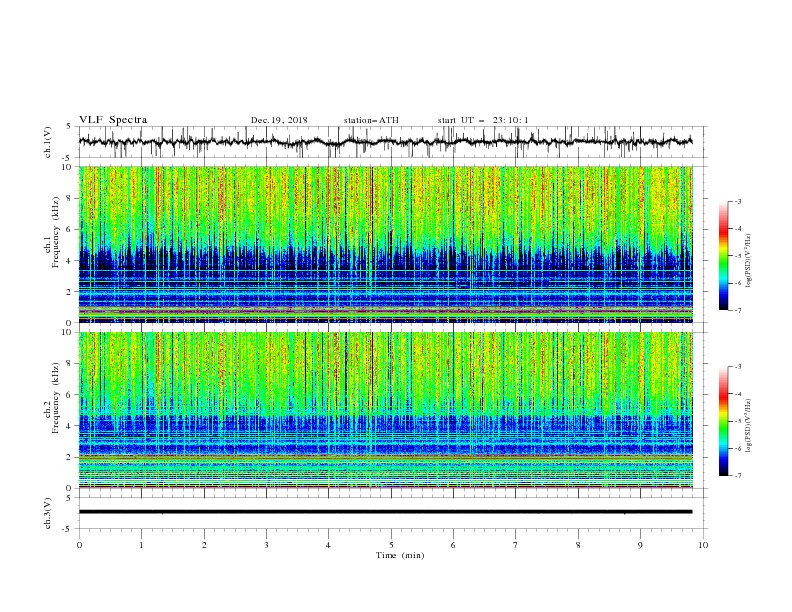Click time axis tick label "2"
The width and height of the screenshot is (792, 612).
204,545
